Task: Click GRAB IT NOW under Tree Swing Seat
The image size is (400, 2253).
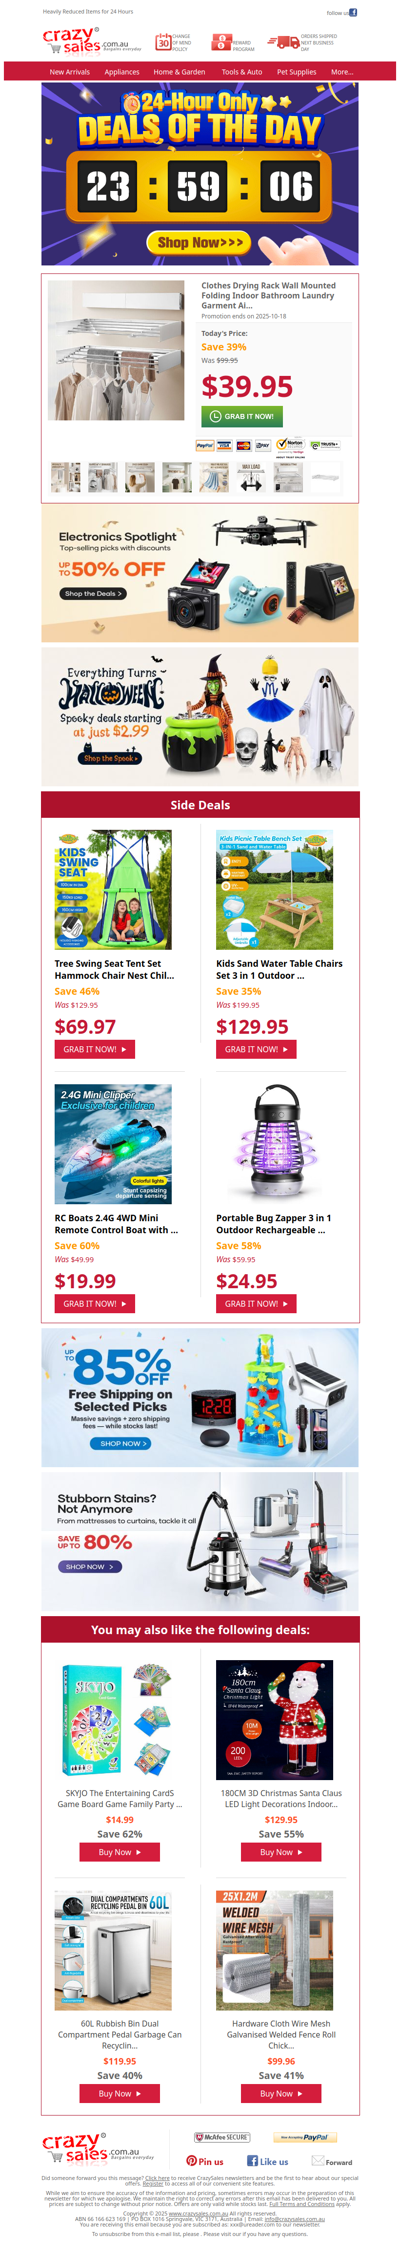Action: click(x=94, y=1049)
